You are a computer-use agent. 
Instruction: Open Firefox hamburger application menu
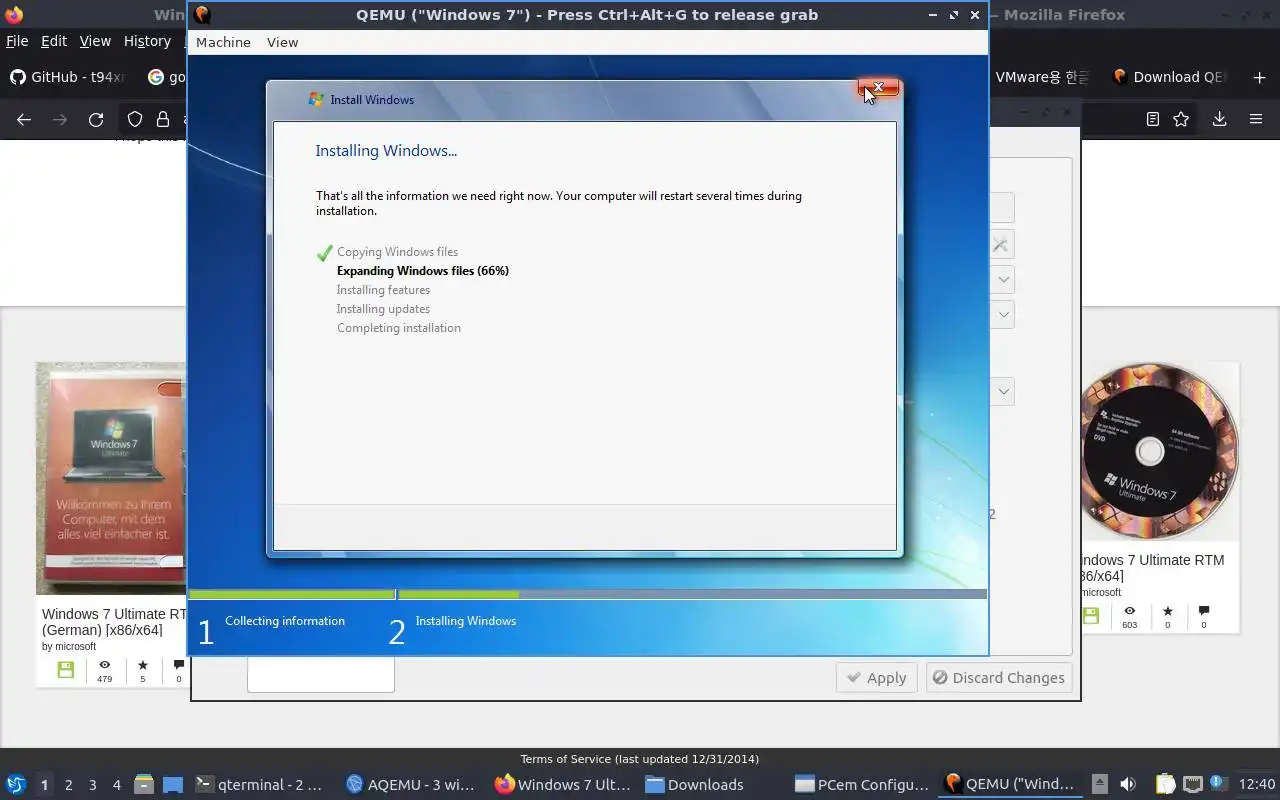[x=1256, y=120]
